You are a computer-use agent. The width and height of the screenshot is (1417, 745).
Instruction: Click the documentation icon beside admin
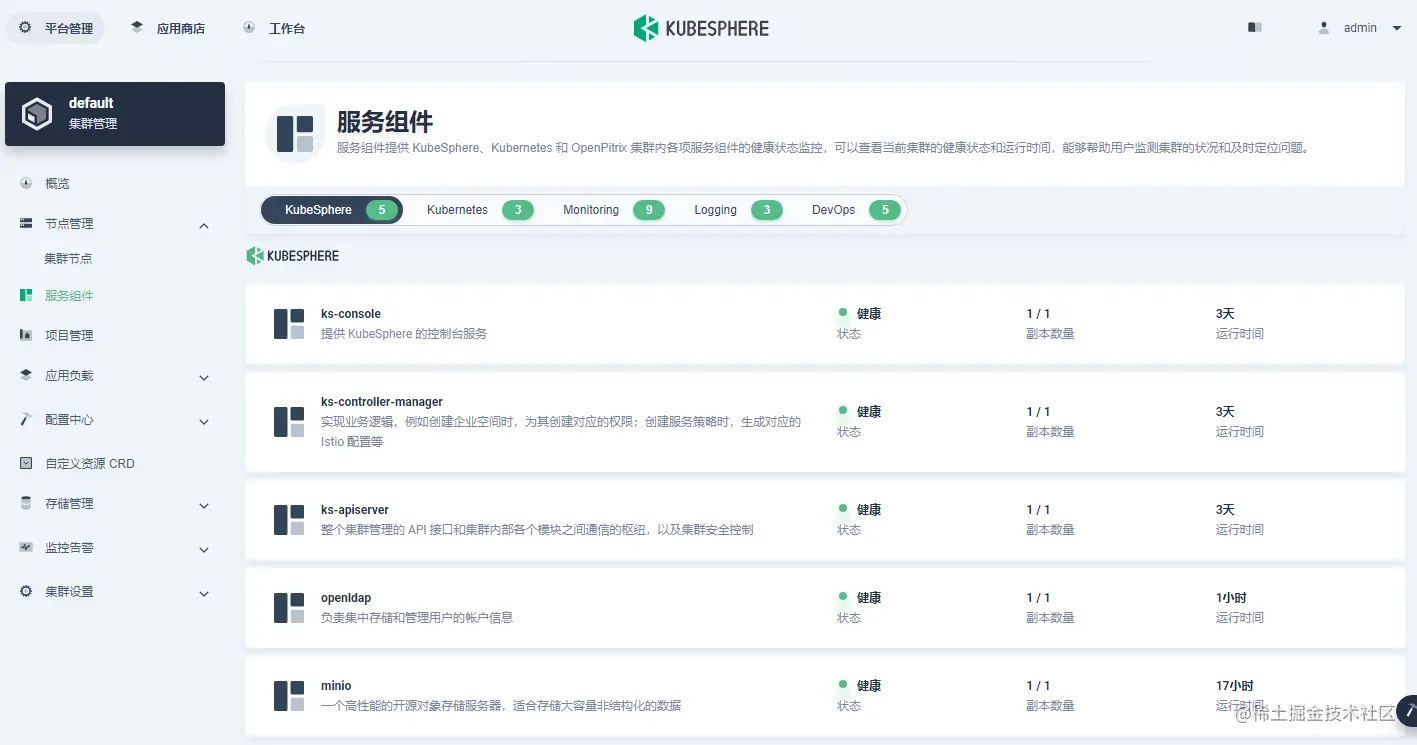1255,28
